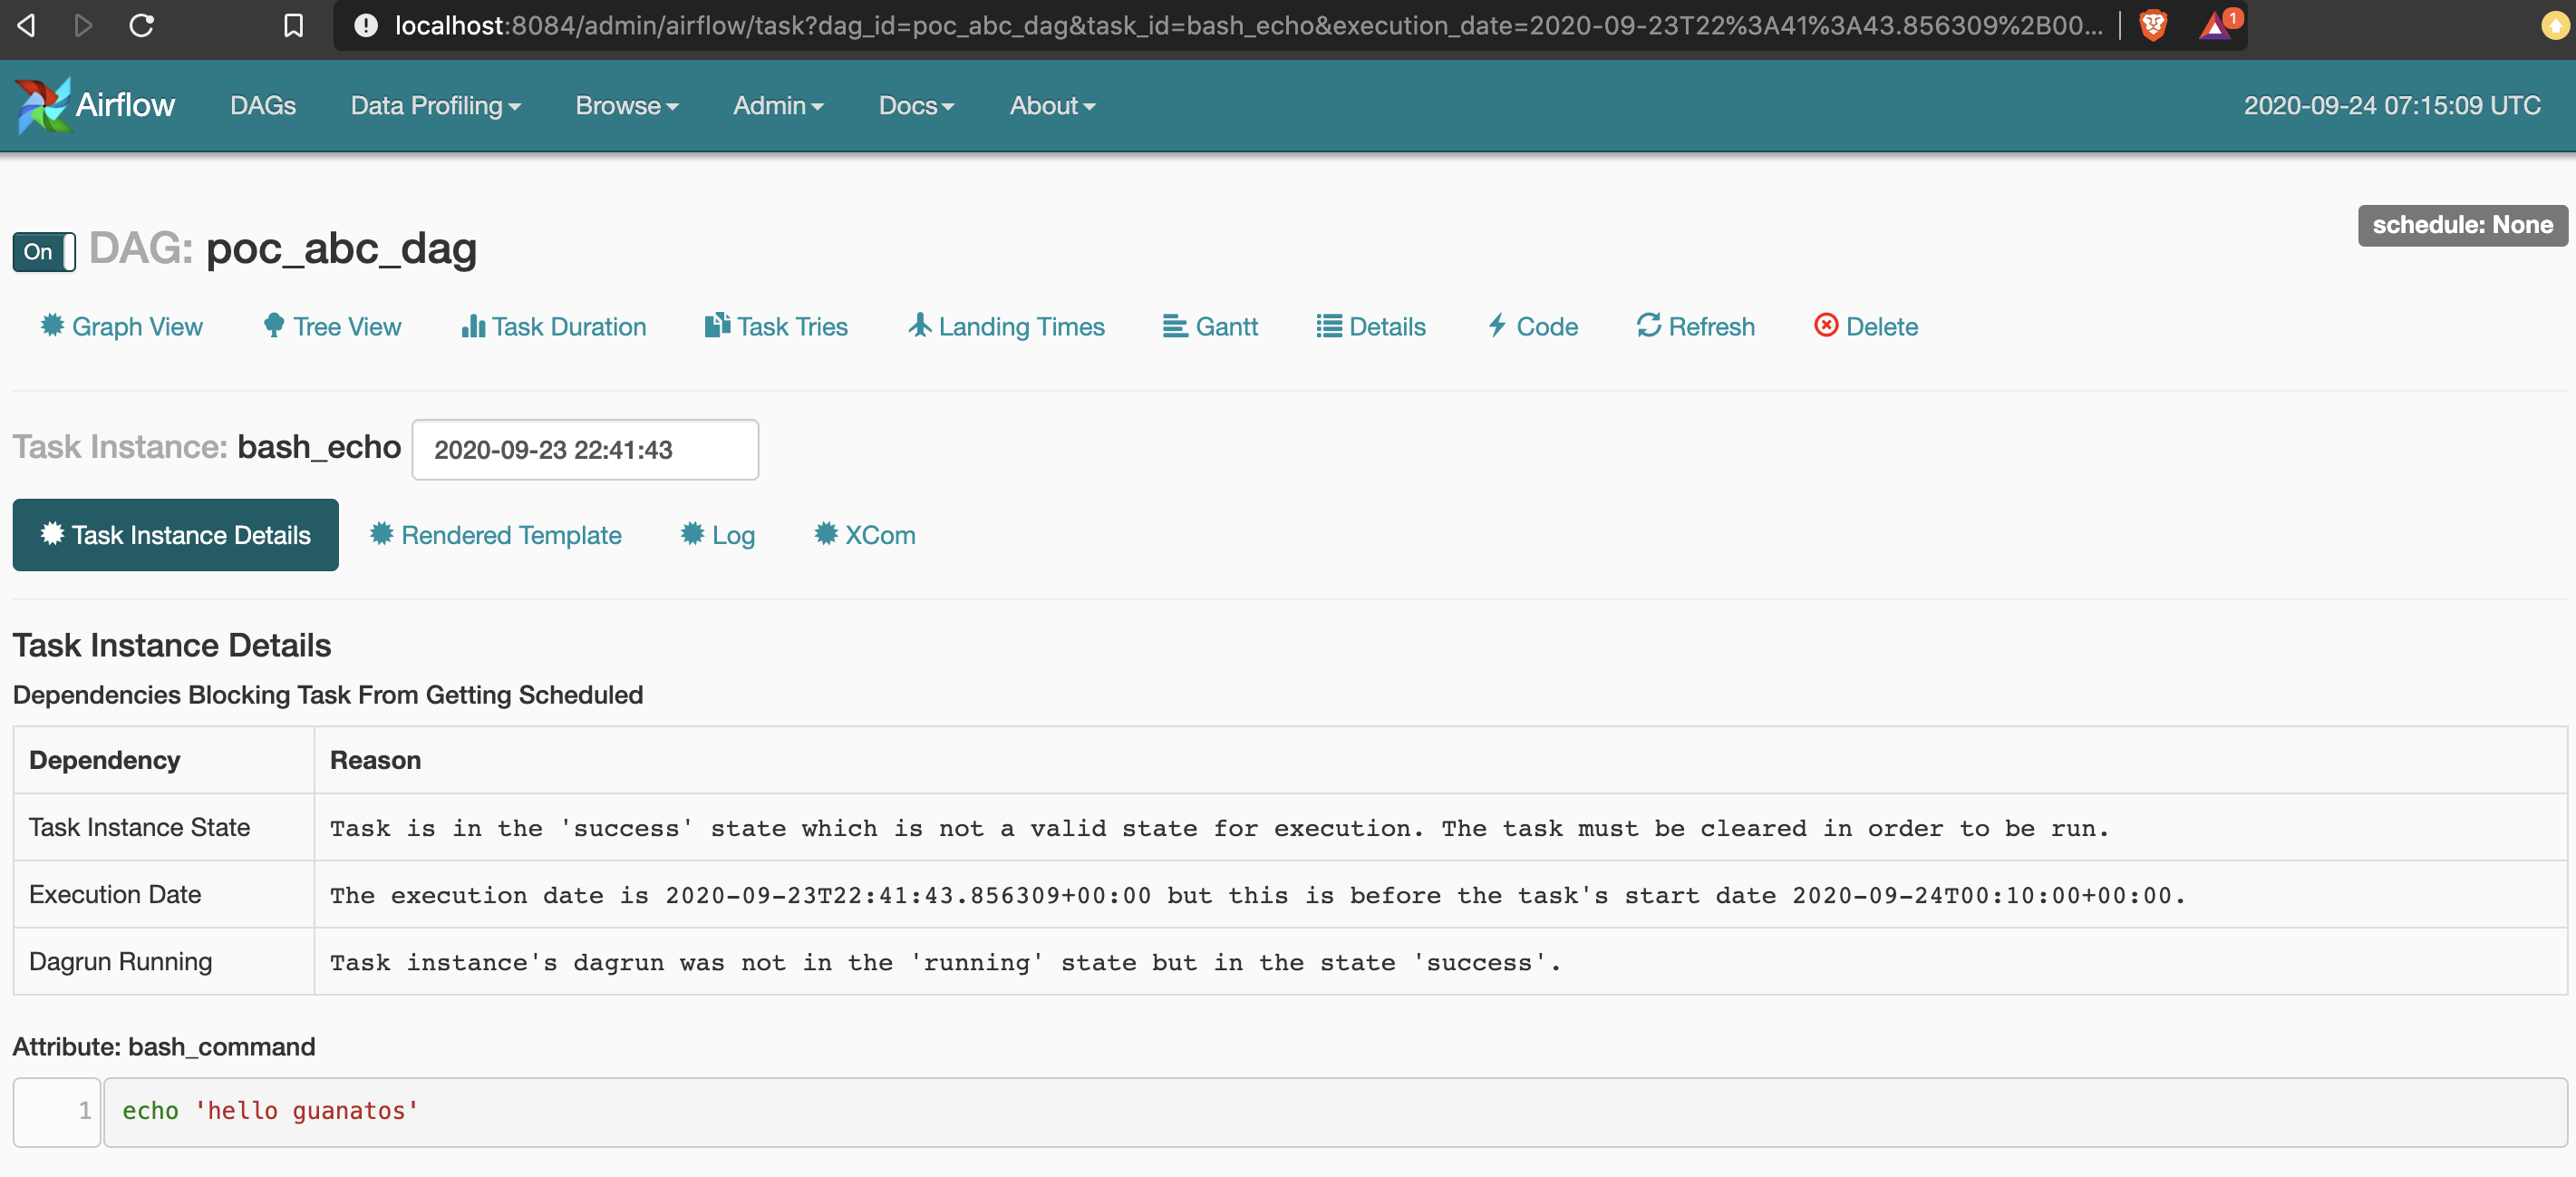This screenshot has height=1177, width=2576.
Task: Switch to Rendered Template tab
Action: (496, 535)
